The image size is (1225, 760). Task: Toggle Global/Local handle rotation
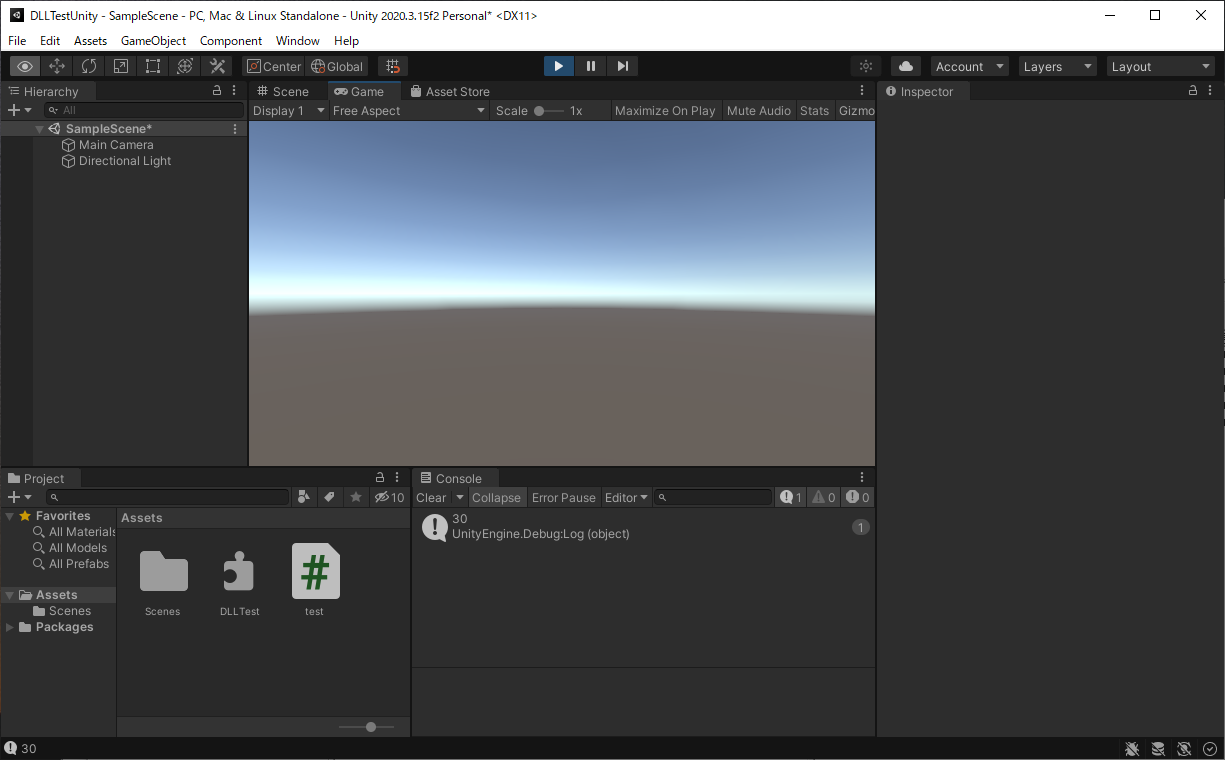coord(337,66)
